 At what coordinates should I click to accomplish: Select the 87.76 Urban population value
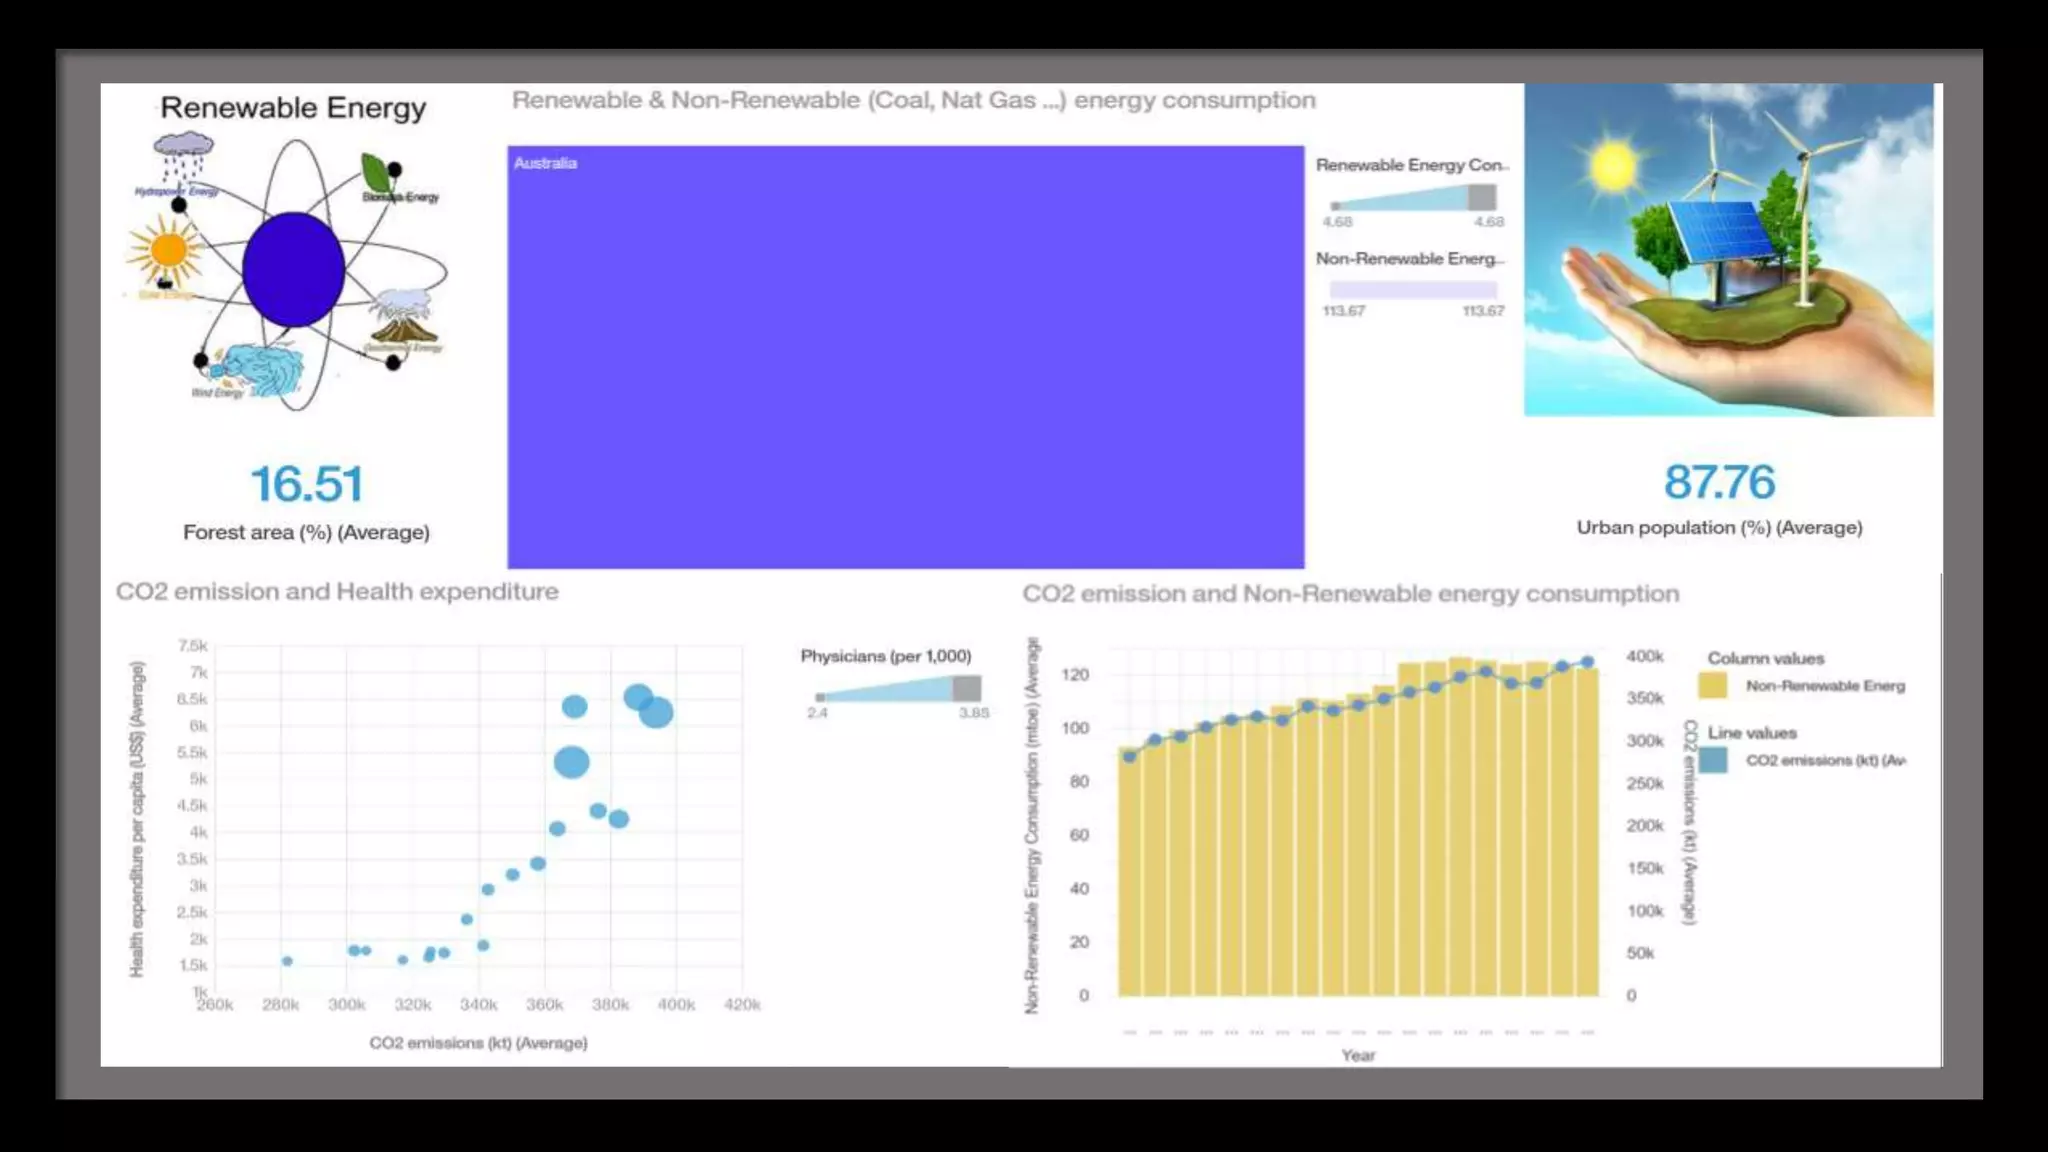[x=1719, y=482]
